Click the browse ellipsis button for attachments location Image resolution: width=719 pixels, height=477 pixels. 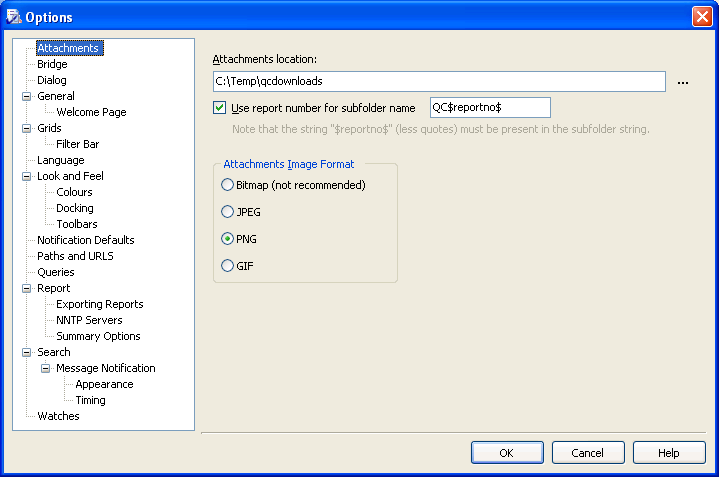tap(683, 82)
